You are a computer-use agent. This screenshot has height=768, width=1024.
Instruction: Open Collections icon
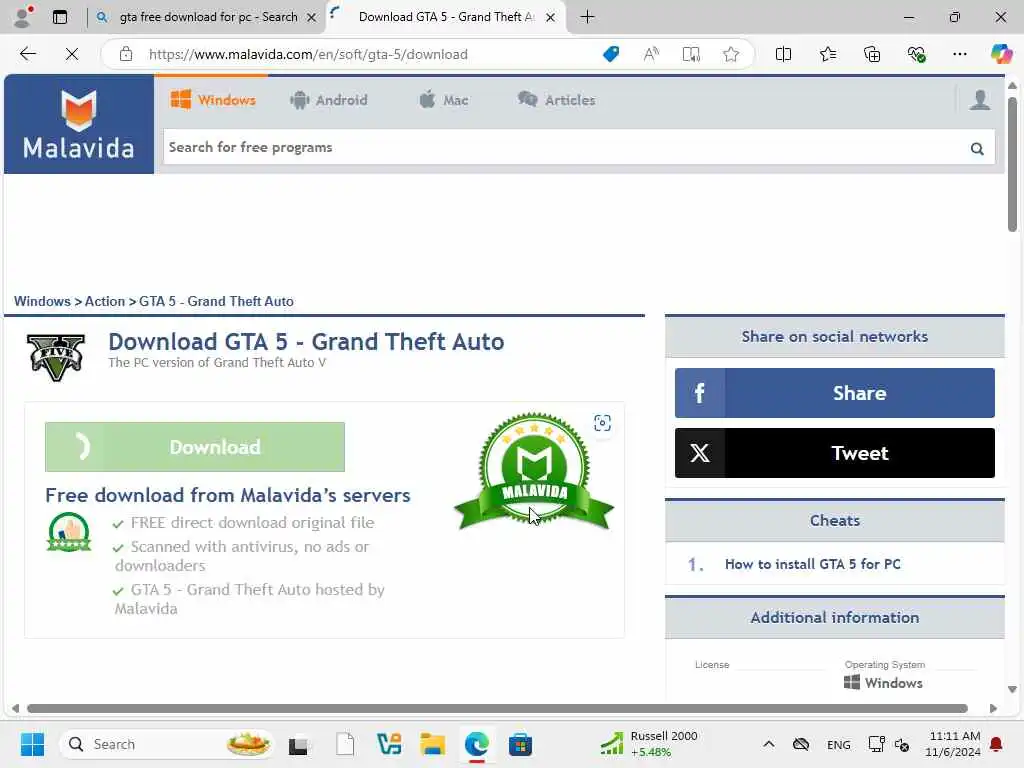[872, 54]
